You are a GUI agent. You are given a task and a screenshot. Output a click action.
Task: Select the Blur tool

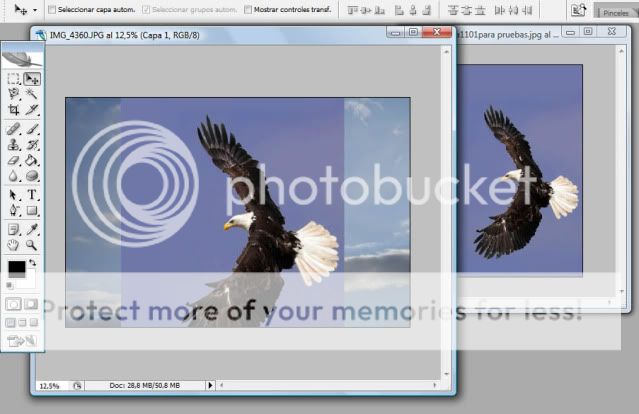click(13, 176)
